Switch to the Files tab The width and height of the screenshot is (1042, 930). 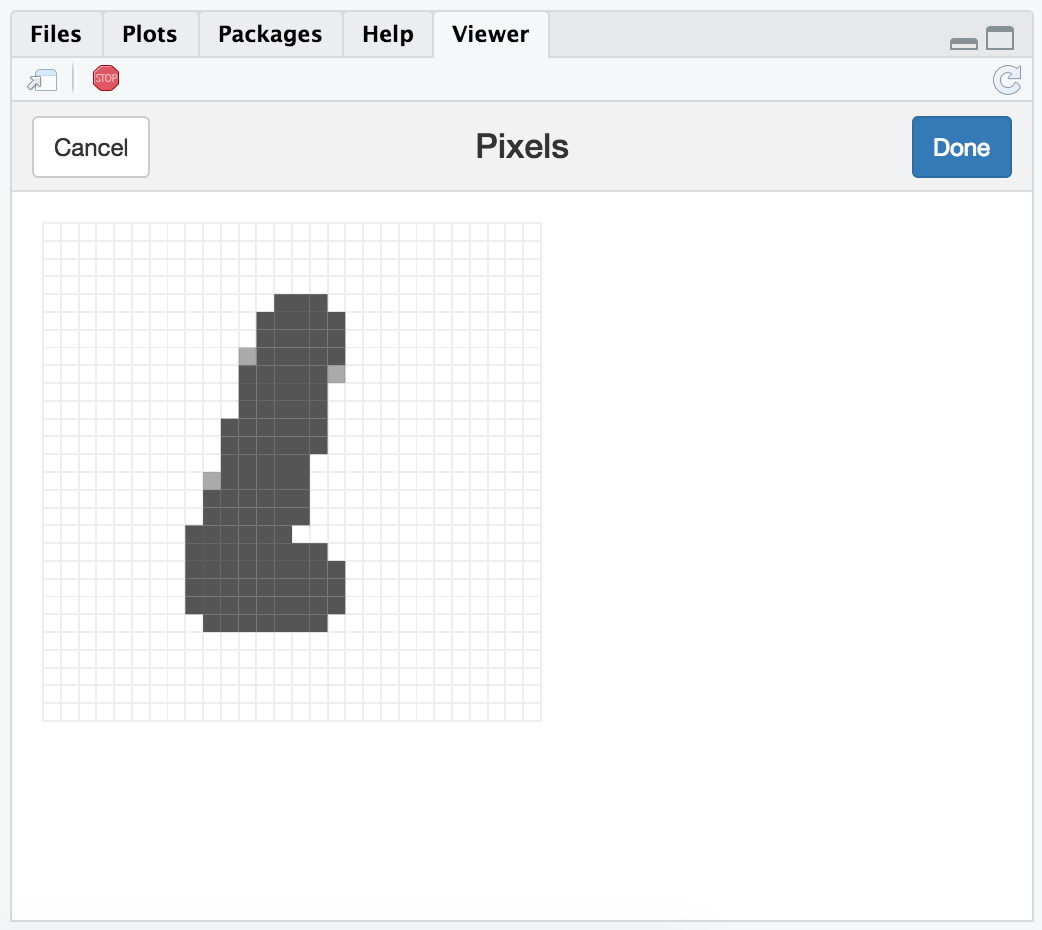56,34
